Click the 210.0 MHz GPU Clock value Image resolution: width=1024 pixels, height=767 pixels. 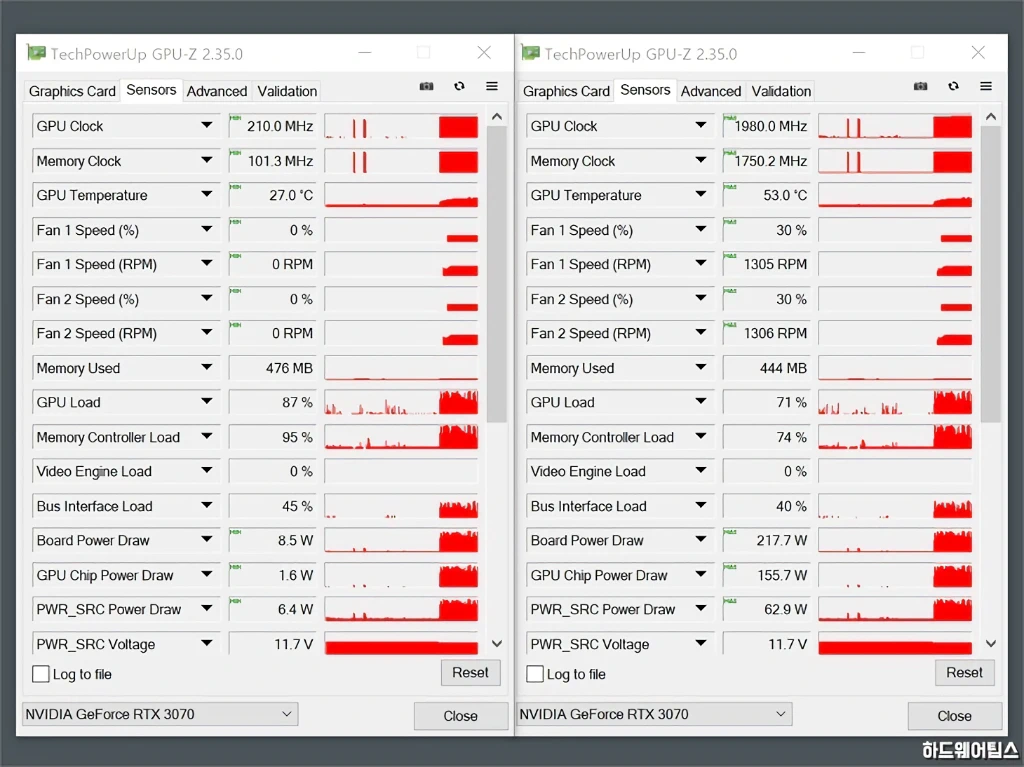click(x=280, y=126)
